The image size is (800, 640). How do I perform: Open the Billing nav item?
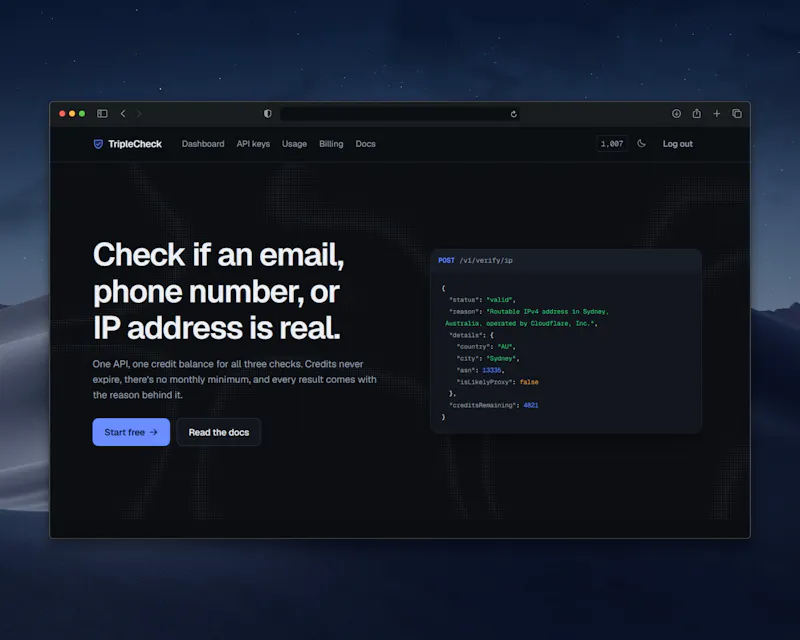[331, 144]
